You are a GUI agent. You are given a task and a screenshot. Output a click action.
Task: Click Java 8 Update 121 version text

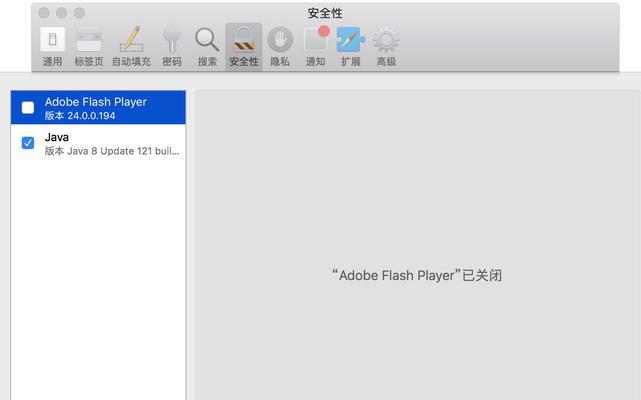pyautogui.click(x=112, y=151)
